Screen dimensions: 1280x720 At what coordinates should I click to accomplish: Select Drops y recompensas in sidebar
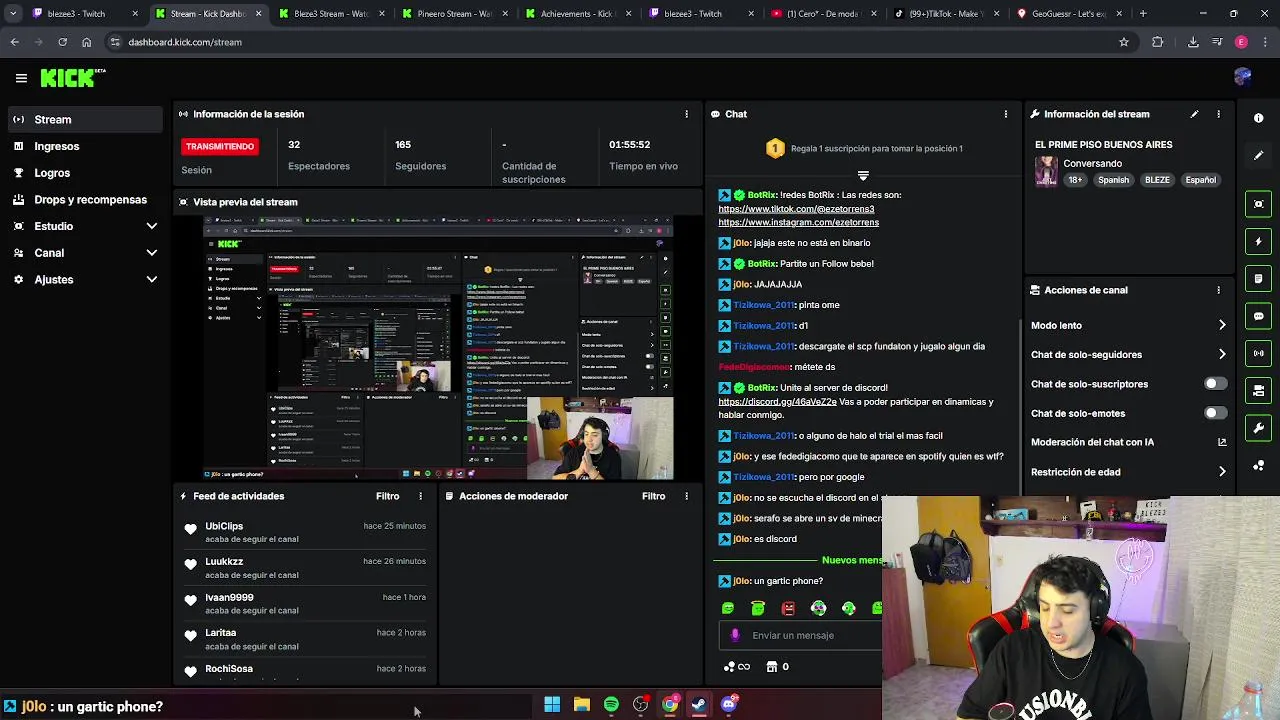click(x=85, y=200)
